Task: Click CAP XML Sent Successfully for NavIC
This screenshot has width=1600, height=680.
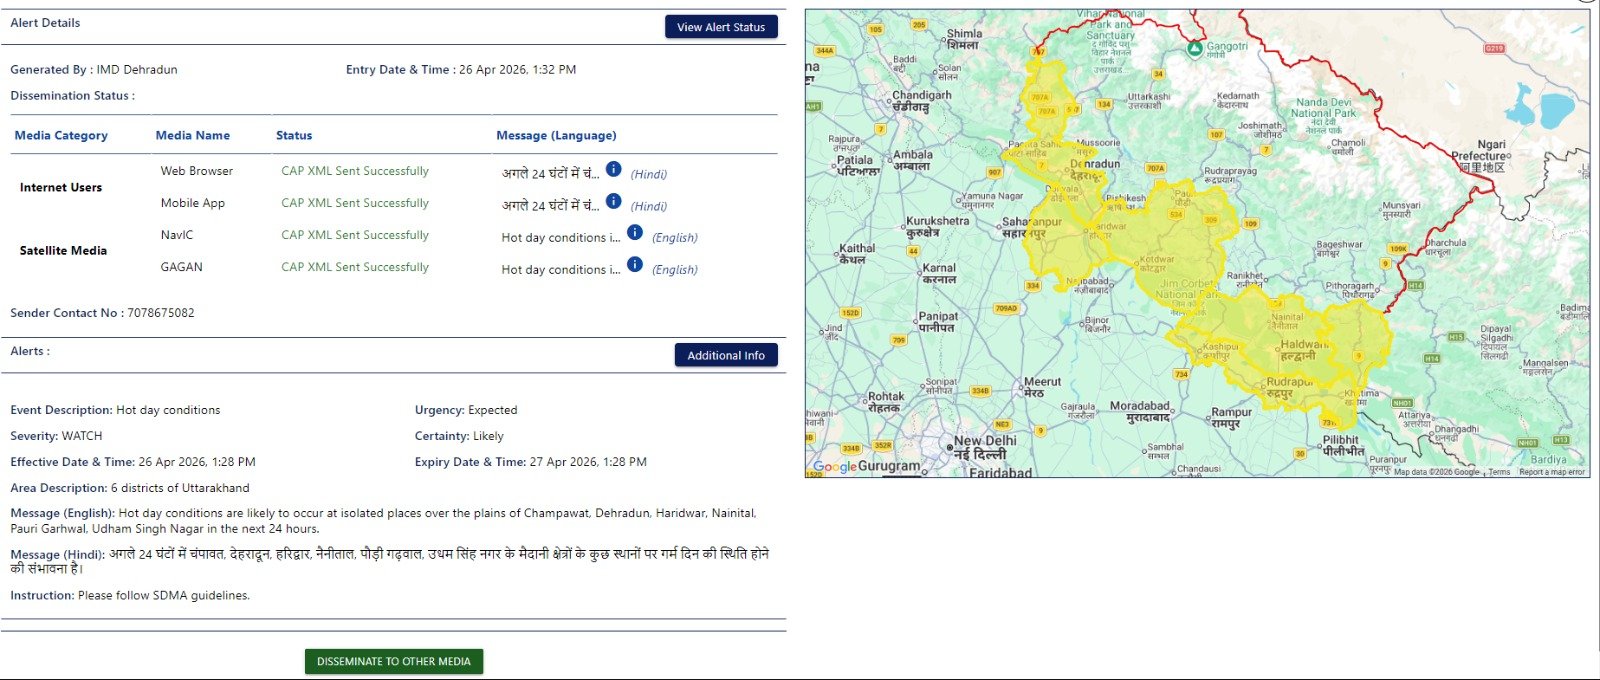Action: tap(355, 235)
